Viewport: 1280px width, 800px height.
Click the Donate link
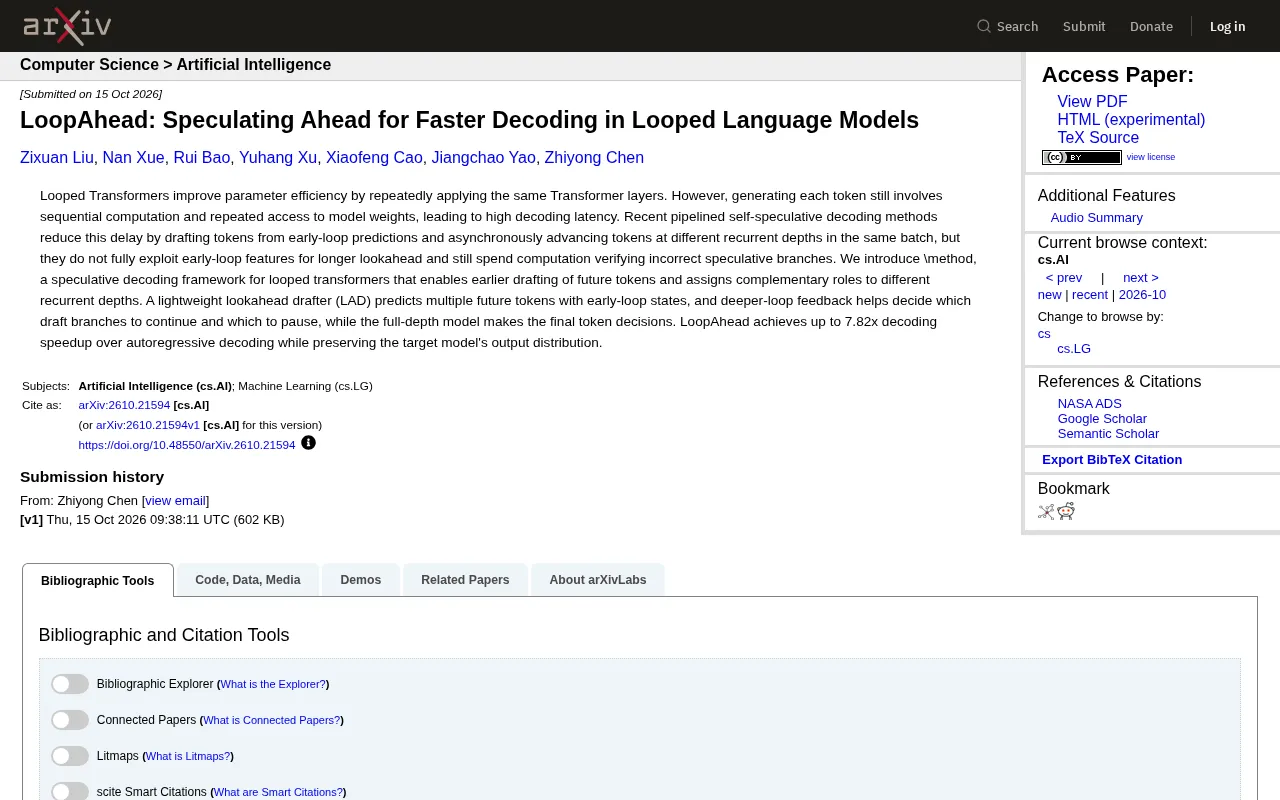1151,26
